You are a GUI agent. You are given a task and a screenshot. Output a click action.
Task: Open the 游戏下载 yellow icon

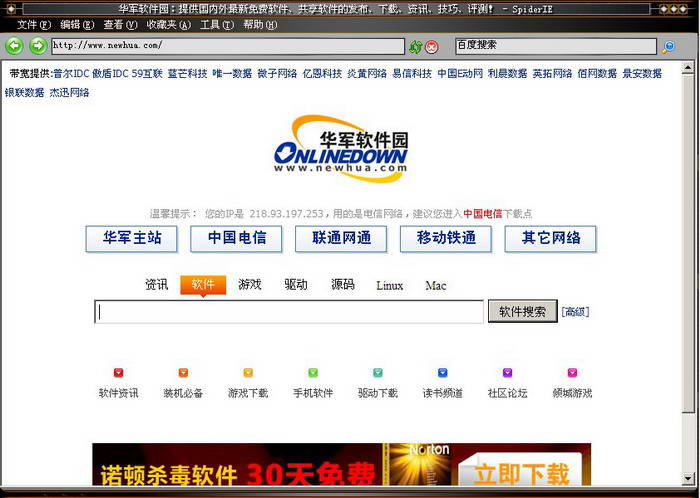(x=248, y=373)
